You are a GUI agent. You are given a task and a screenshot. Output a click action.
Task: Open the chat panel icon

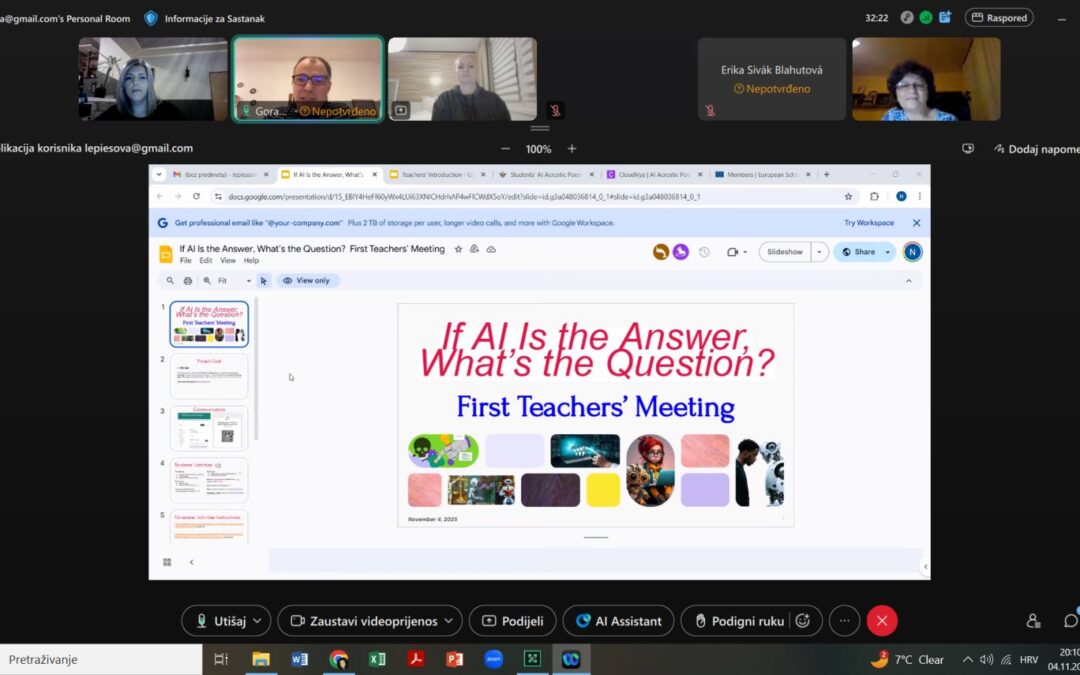coord(1070,620)
